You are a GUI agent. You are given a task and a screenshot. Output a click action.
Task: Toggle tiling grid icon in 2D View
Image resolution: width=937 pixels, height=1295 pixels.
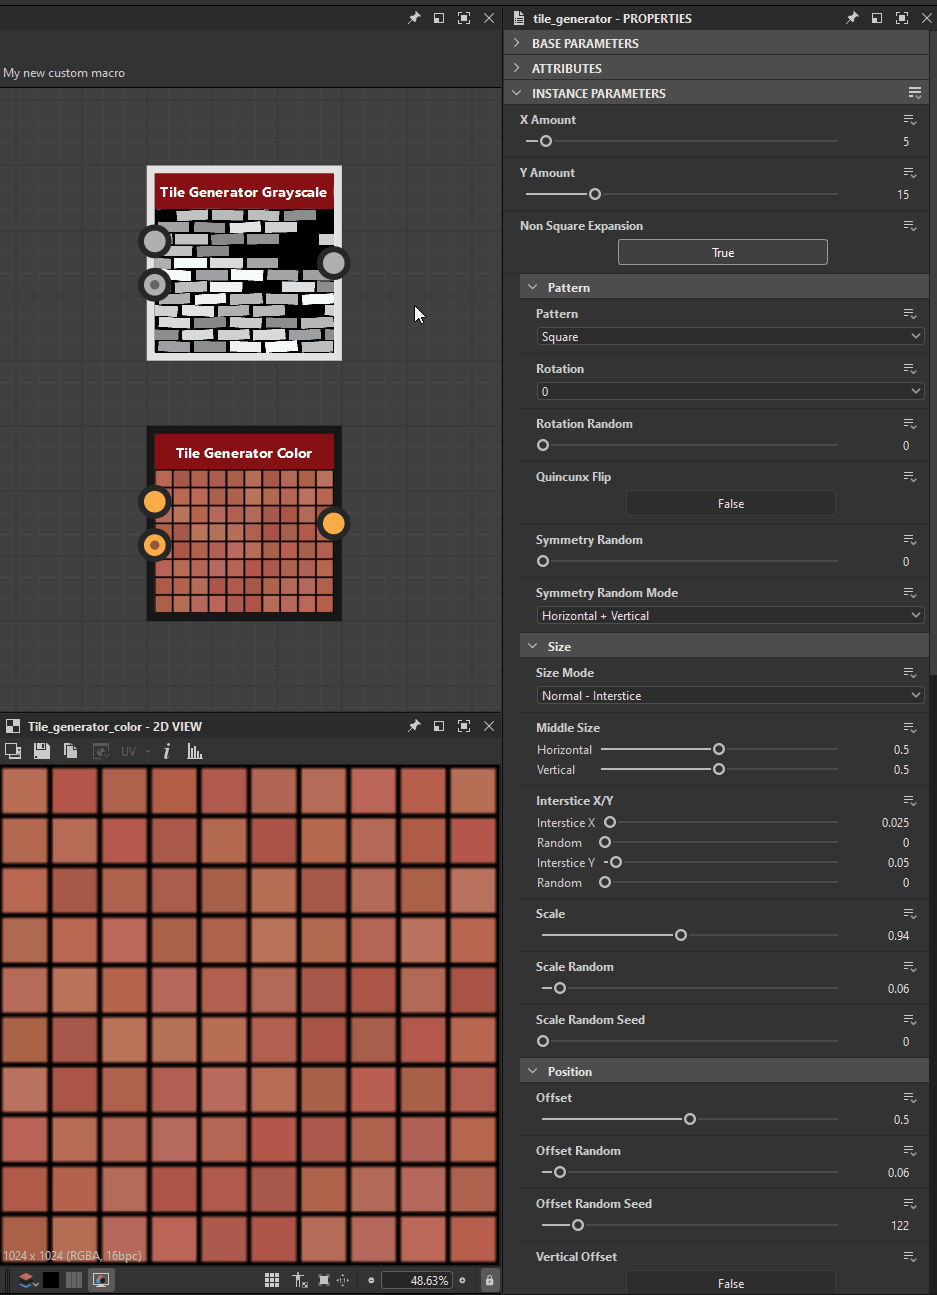(272, 1280)
